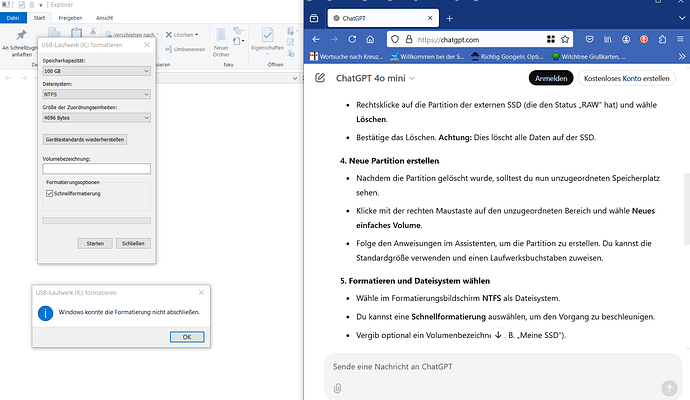This screenshot has height=400, width=690.
Task: Open the list all tabs chevron
Action: tap(682, 18)
